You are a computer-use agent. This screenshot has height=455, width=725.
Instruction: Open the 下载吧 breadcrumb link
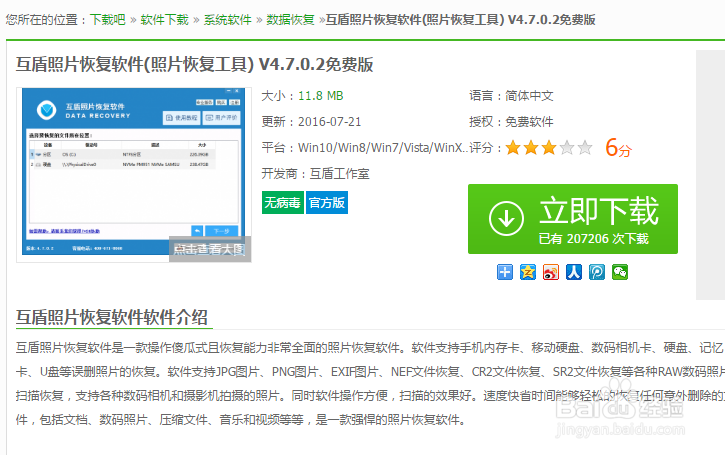[x=107, y=20]
